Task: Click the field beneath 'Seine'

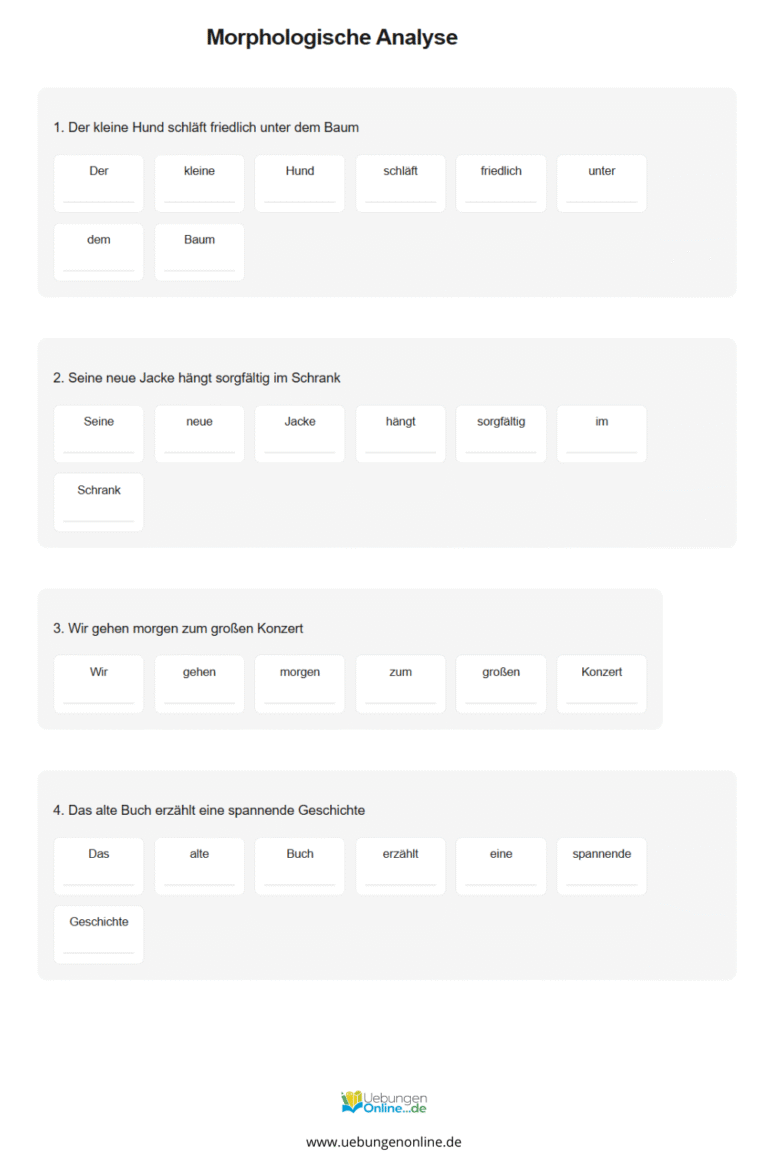Action: [x=98, y=445]
